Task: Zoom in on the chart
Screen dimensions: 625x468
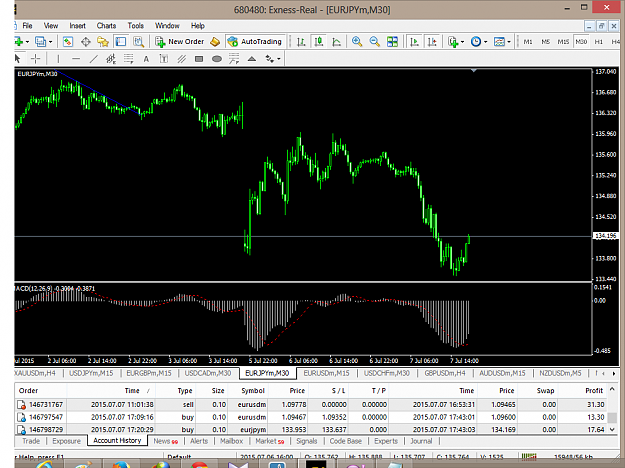Action: 357,41
